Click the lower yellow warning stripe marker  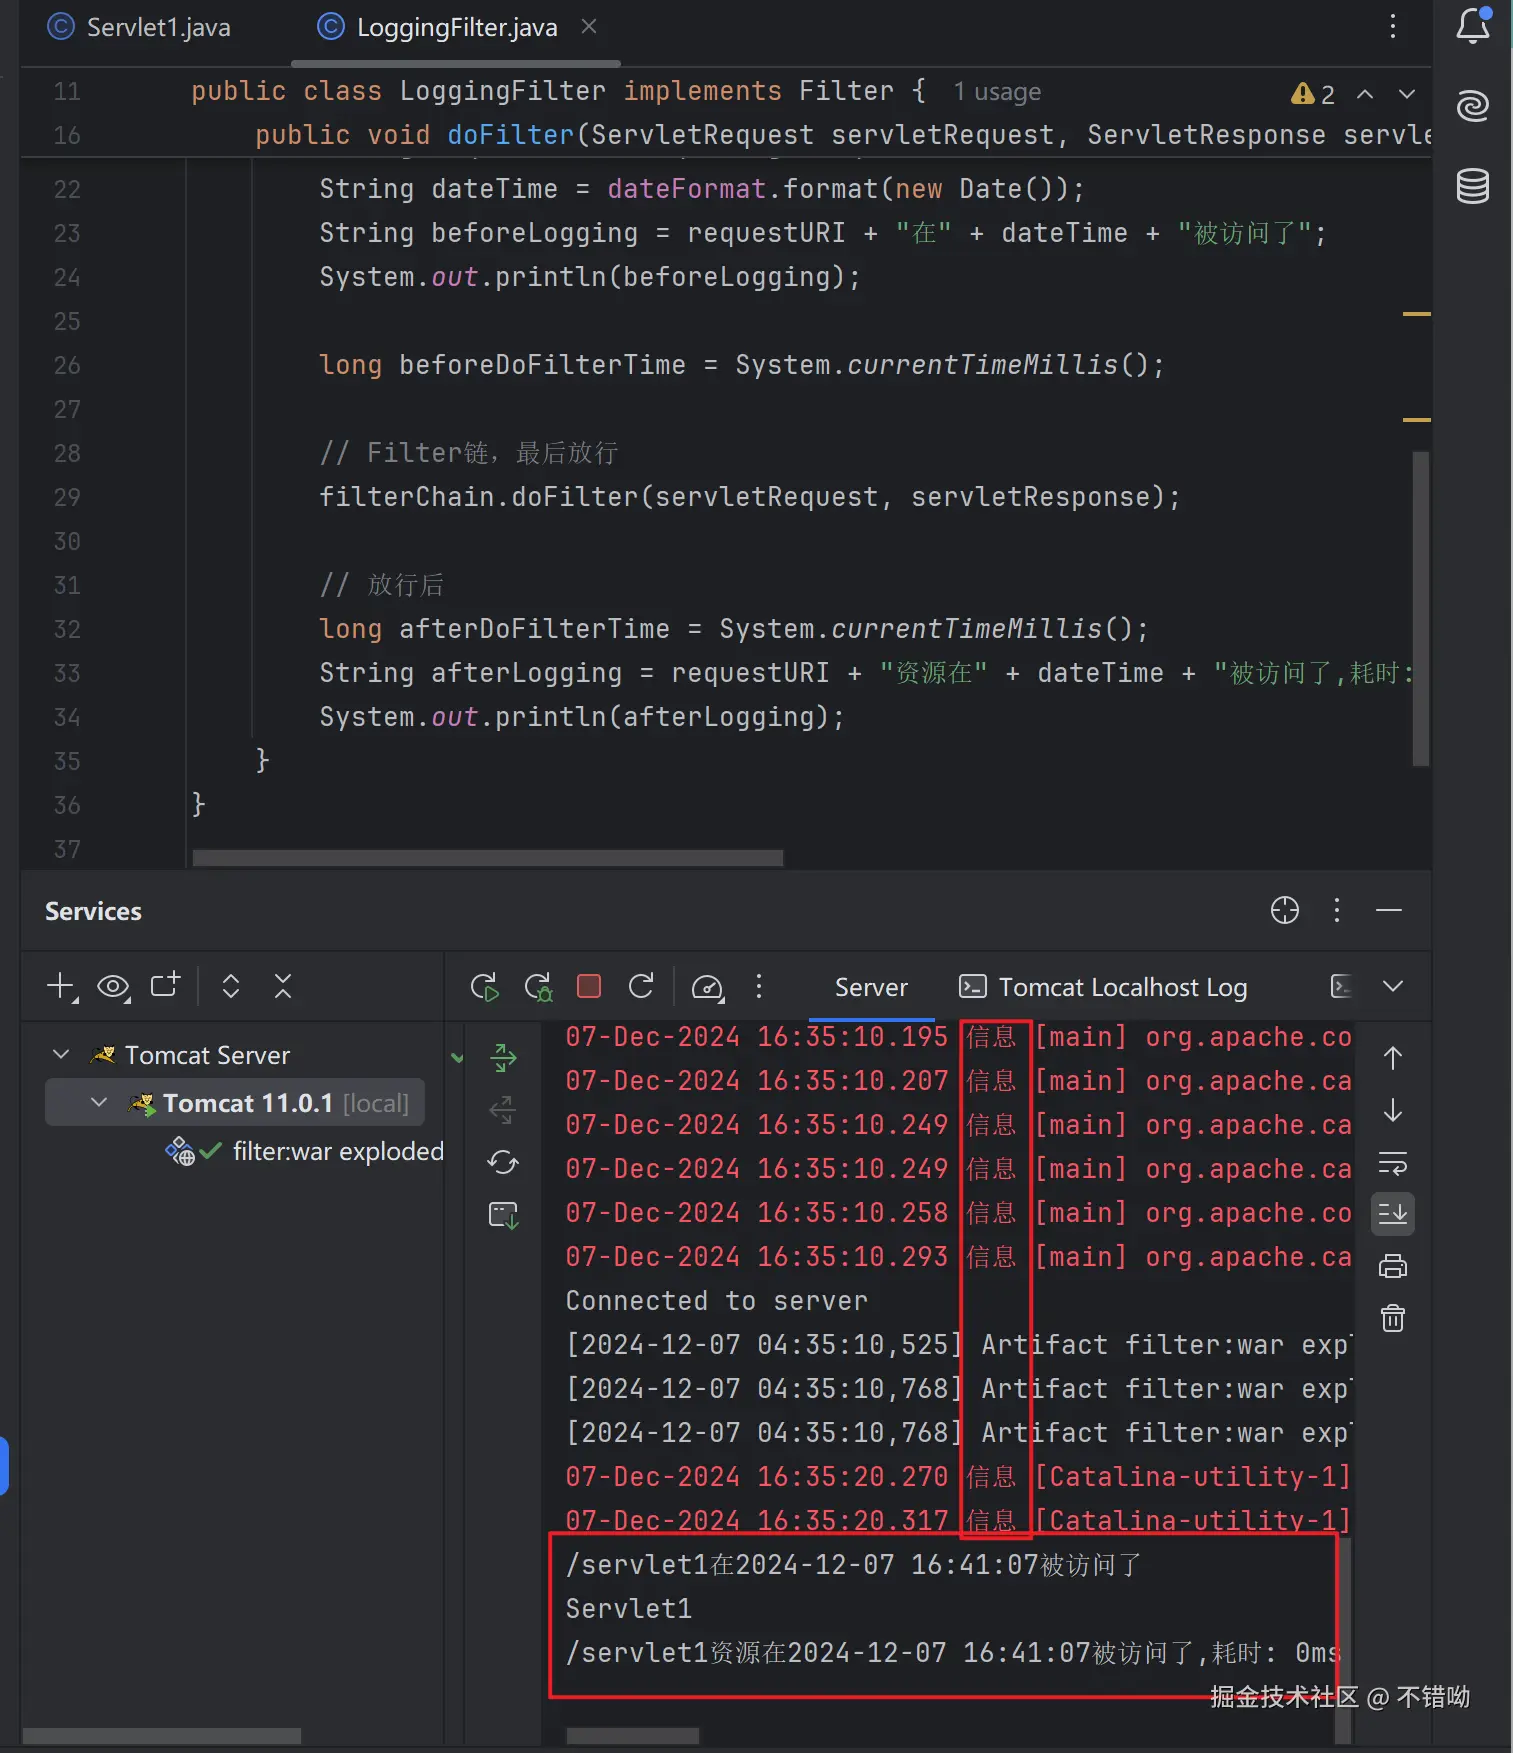1417,420
